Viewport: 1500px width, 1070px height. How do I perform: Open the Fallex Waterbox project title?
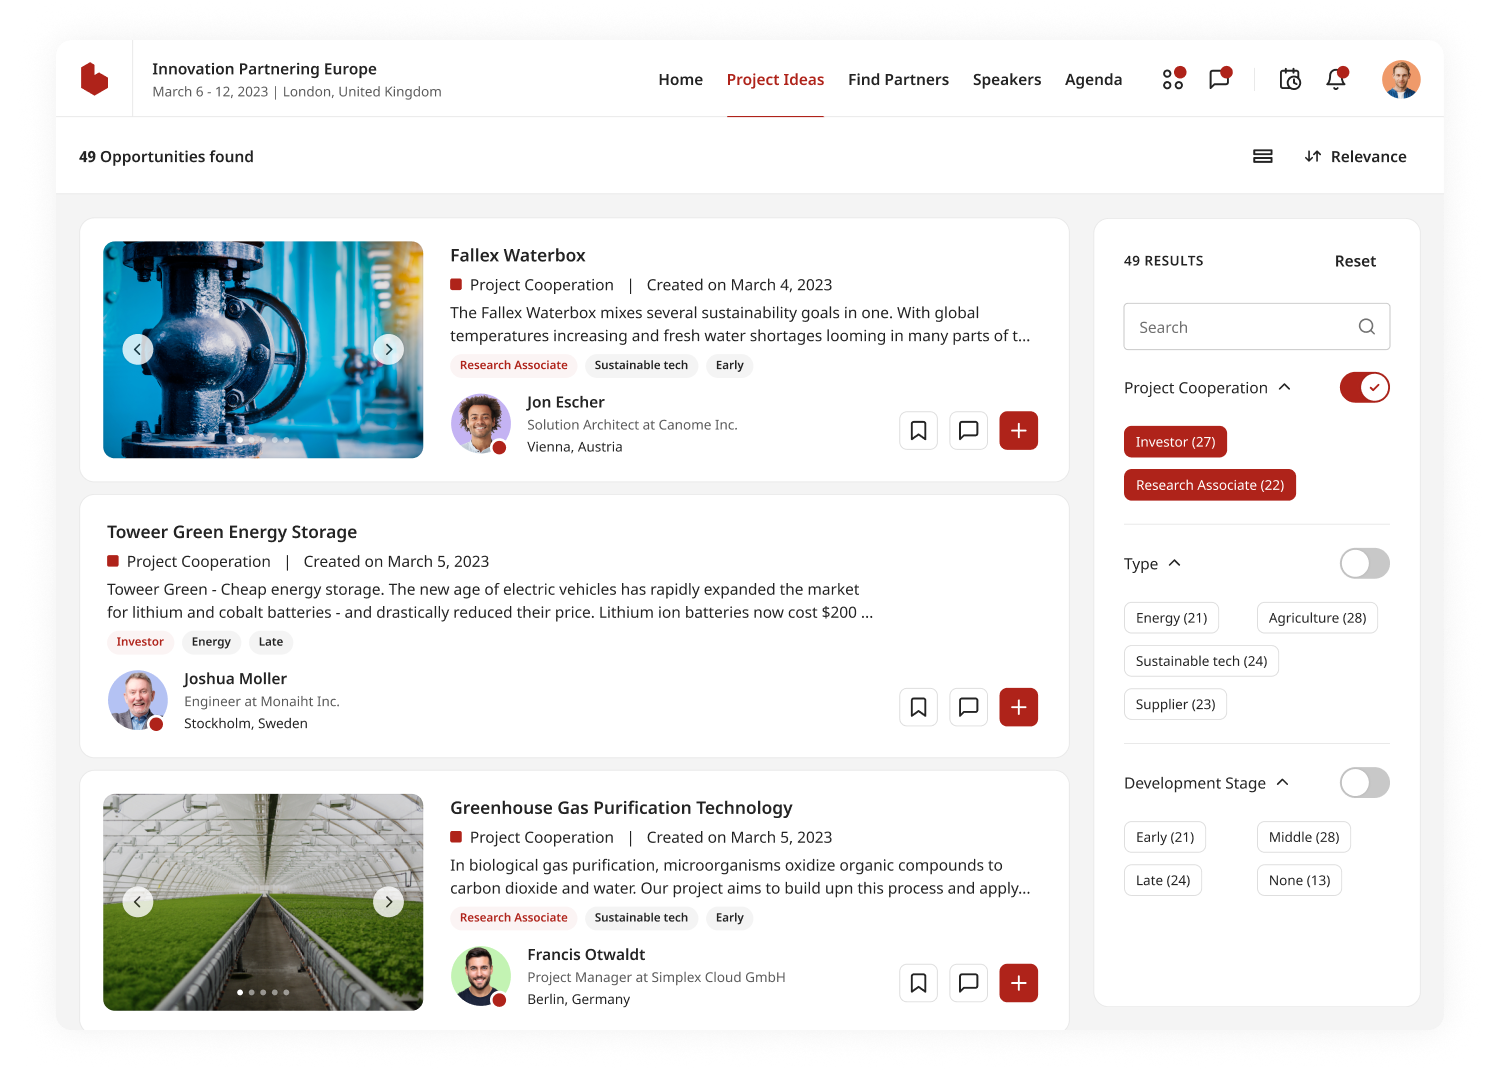click(518, 255)
